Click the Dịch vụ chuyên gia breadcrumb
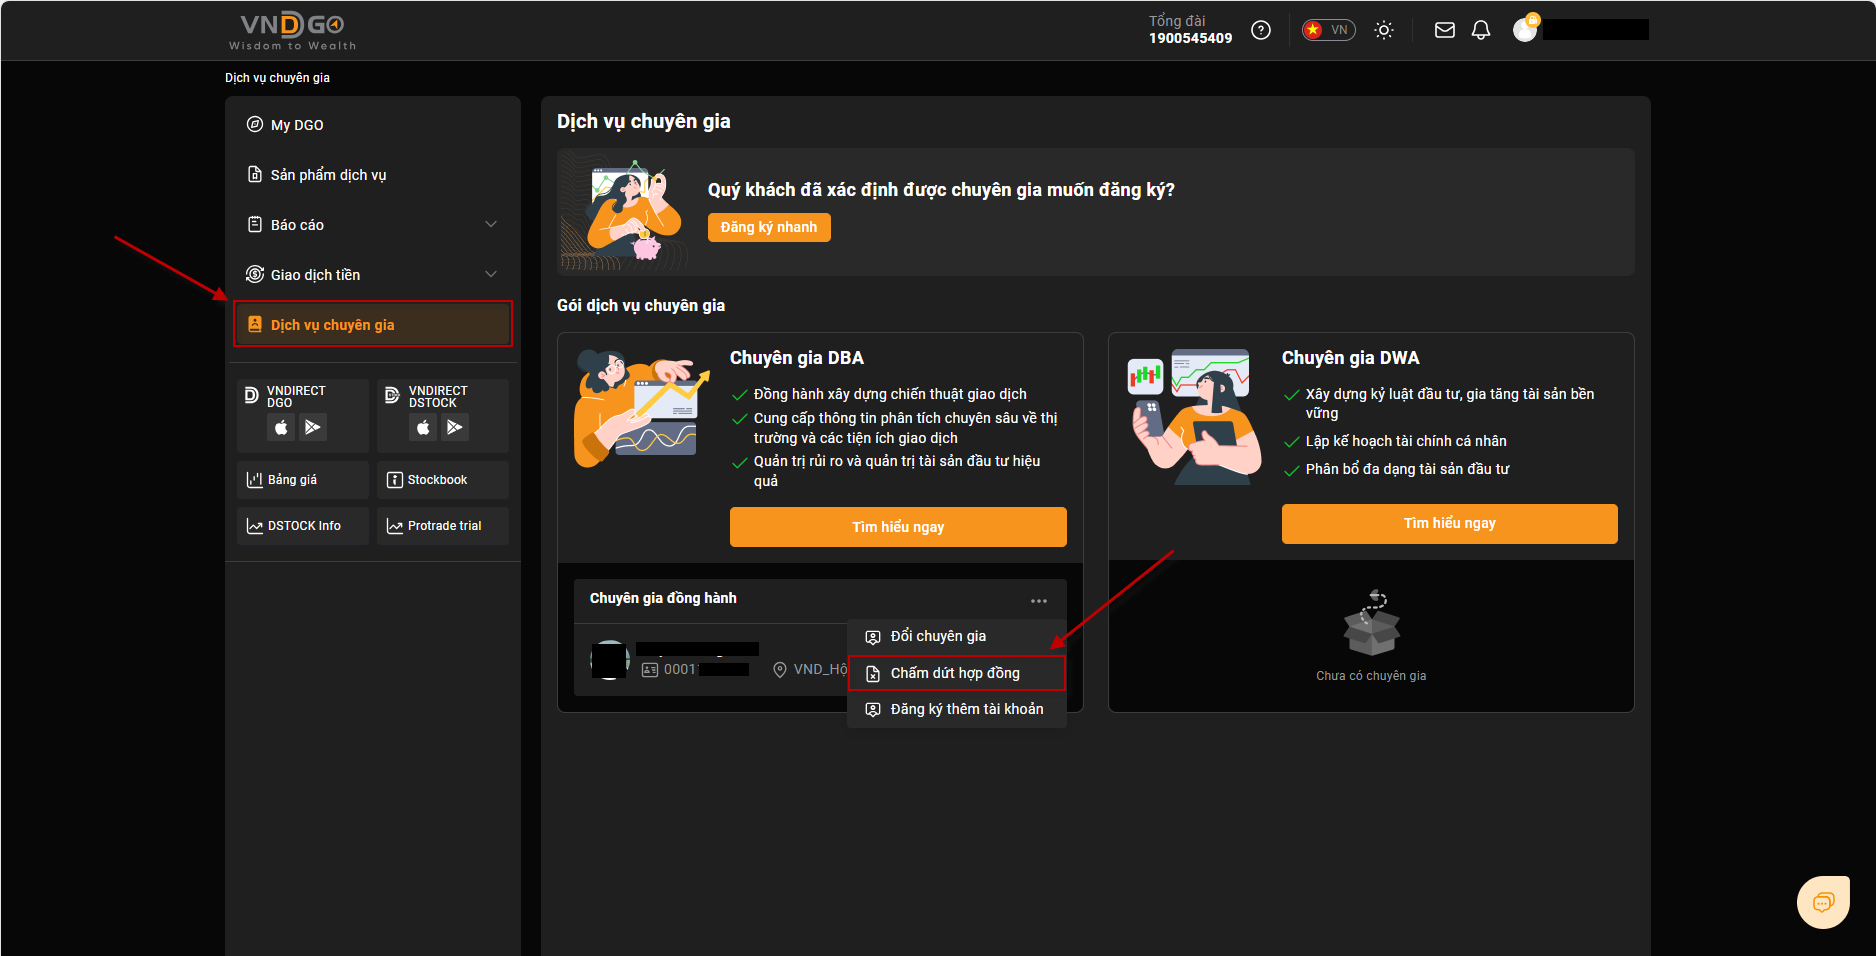This screenshot has height=956, width=1876. [x=277, y=78]
